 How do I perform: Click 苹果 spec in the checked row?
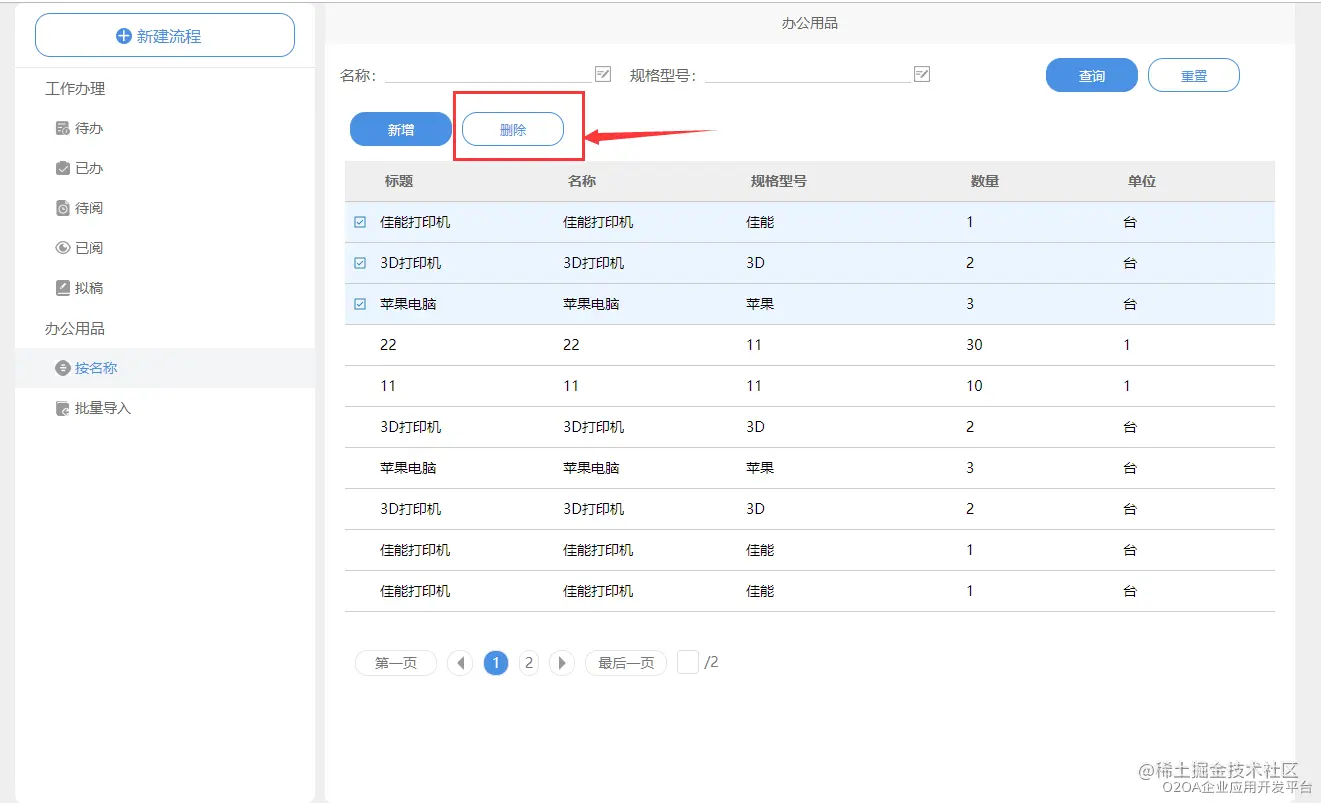[760, 304]
